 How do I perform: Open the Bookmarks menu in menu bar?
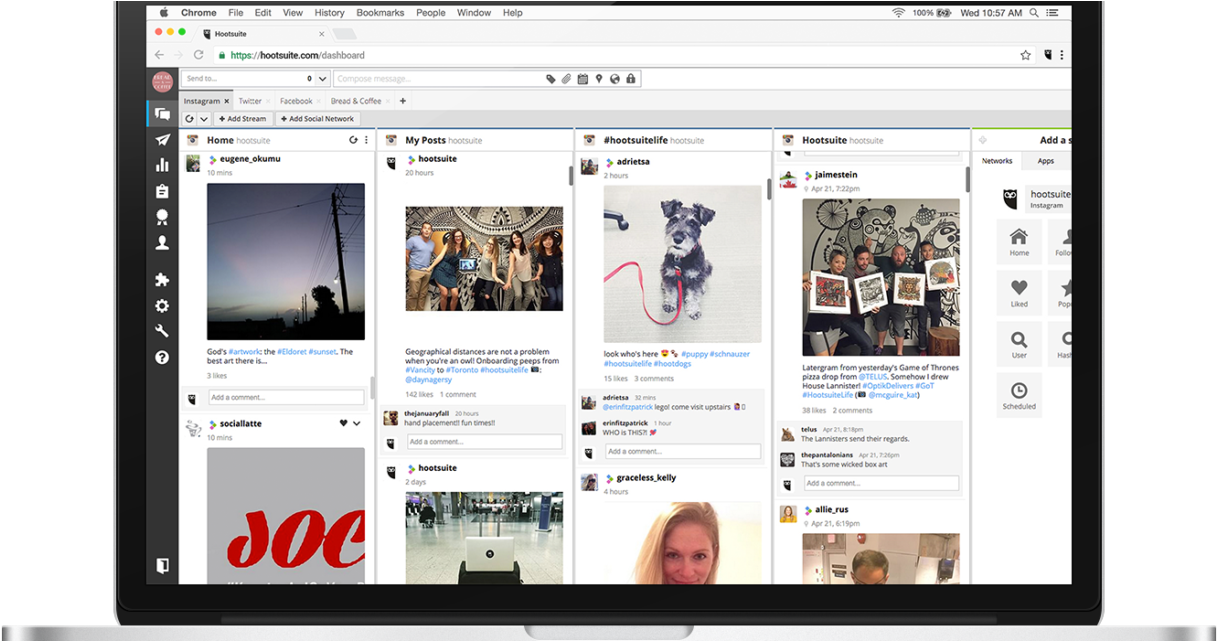tap(380, 13)
